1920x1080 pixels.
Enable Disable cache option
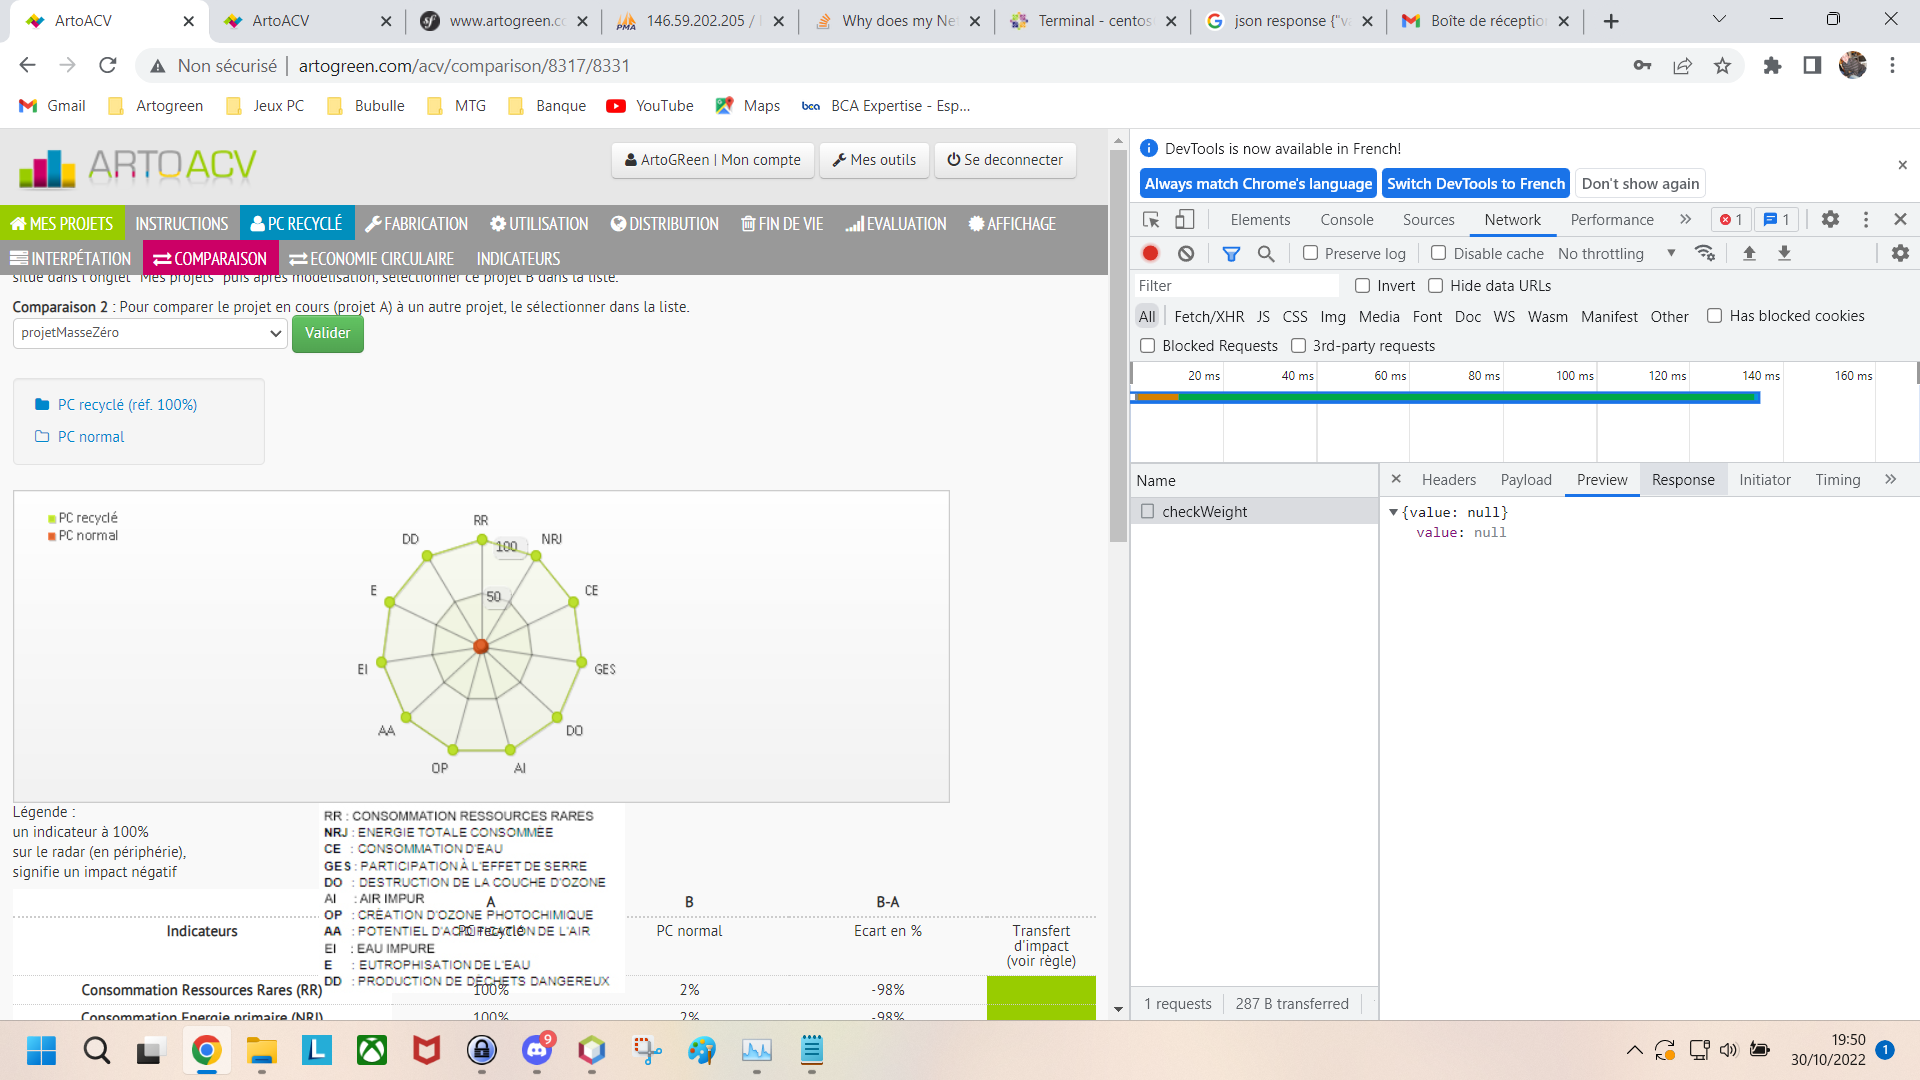(1437, 253)
